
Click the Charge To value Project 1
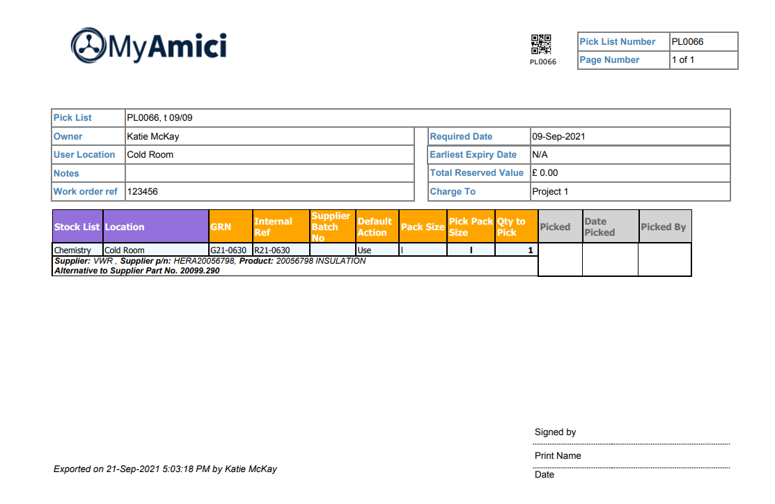550,192
